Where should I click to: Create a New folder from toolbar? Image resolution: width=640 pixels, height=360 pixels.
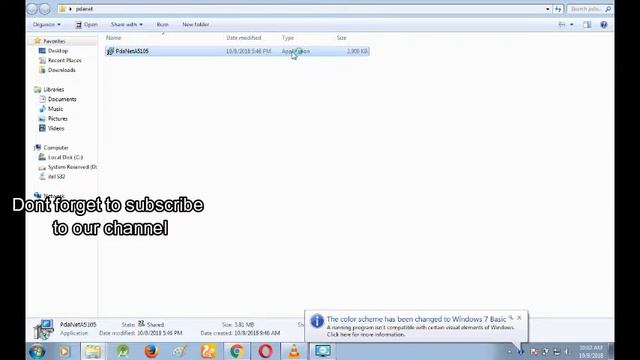click(196, 24)
